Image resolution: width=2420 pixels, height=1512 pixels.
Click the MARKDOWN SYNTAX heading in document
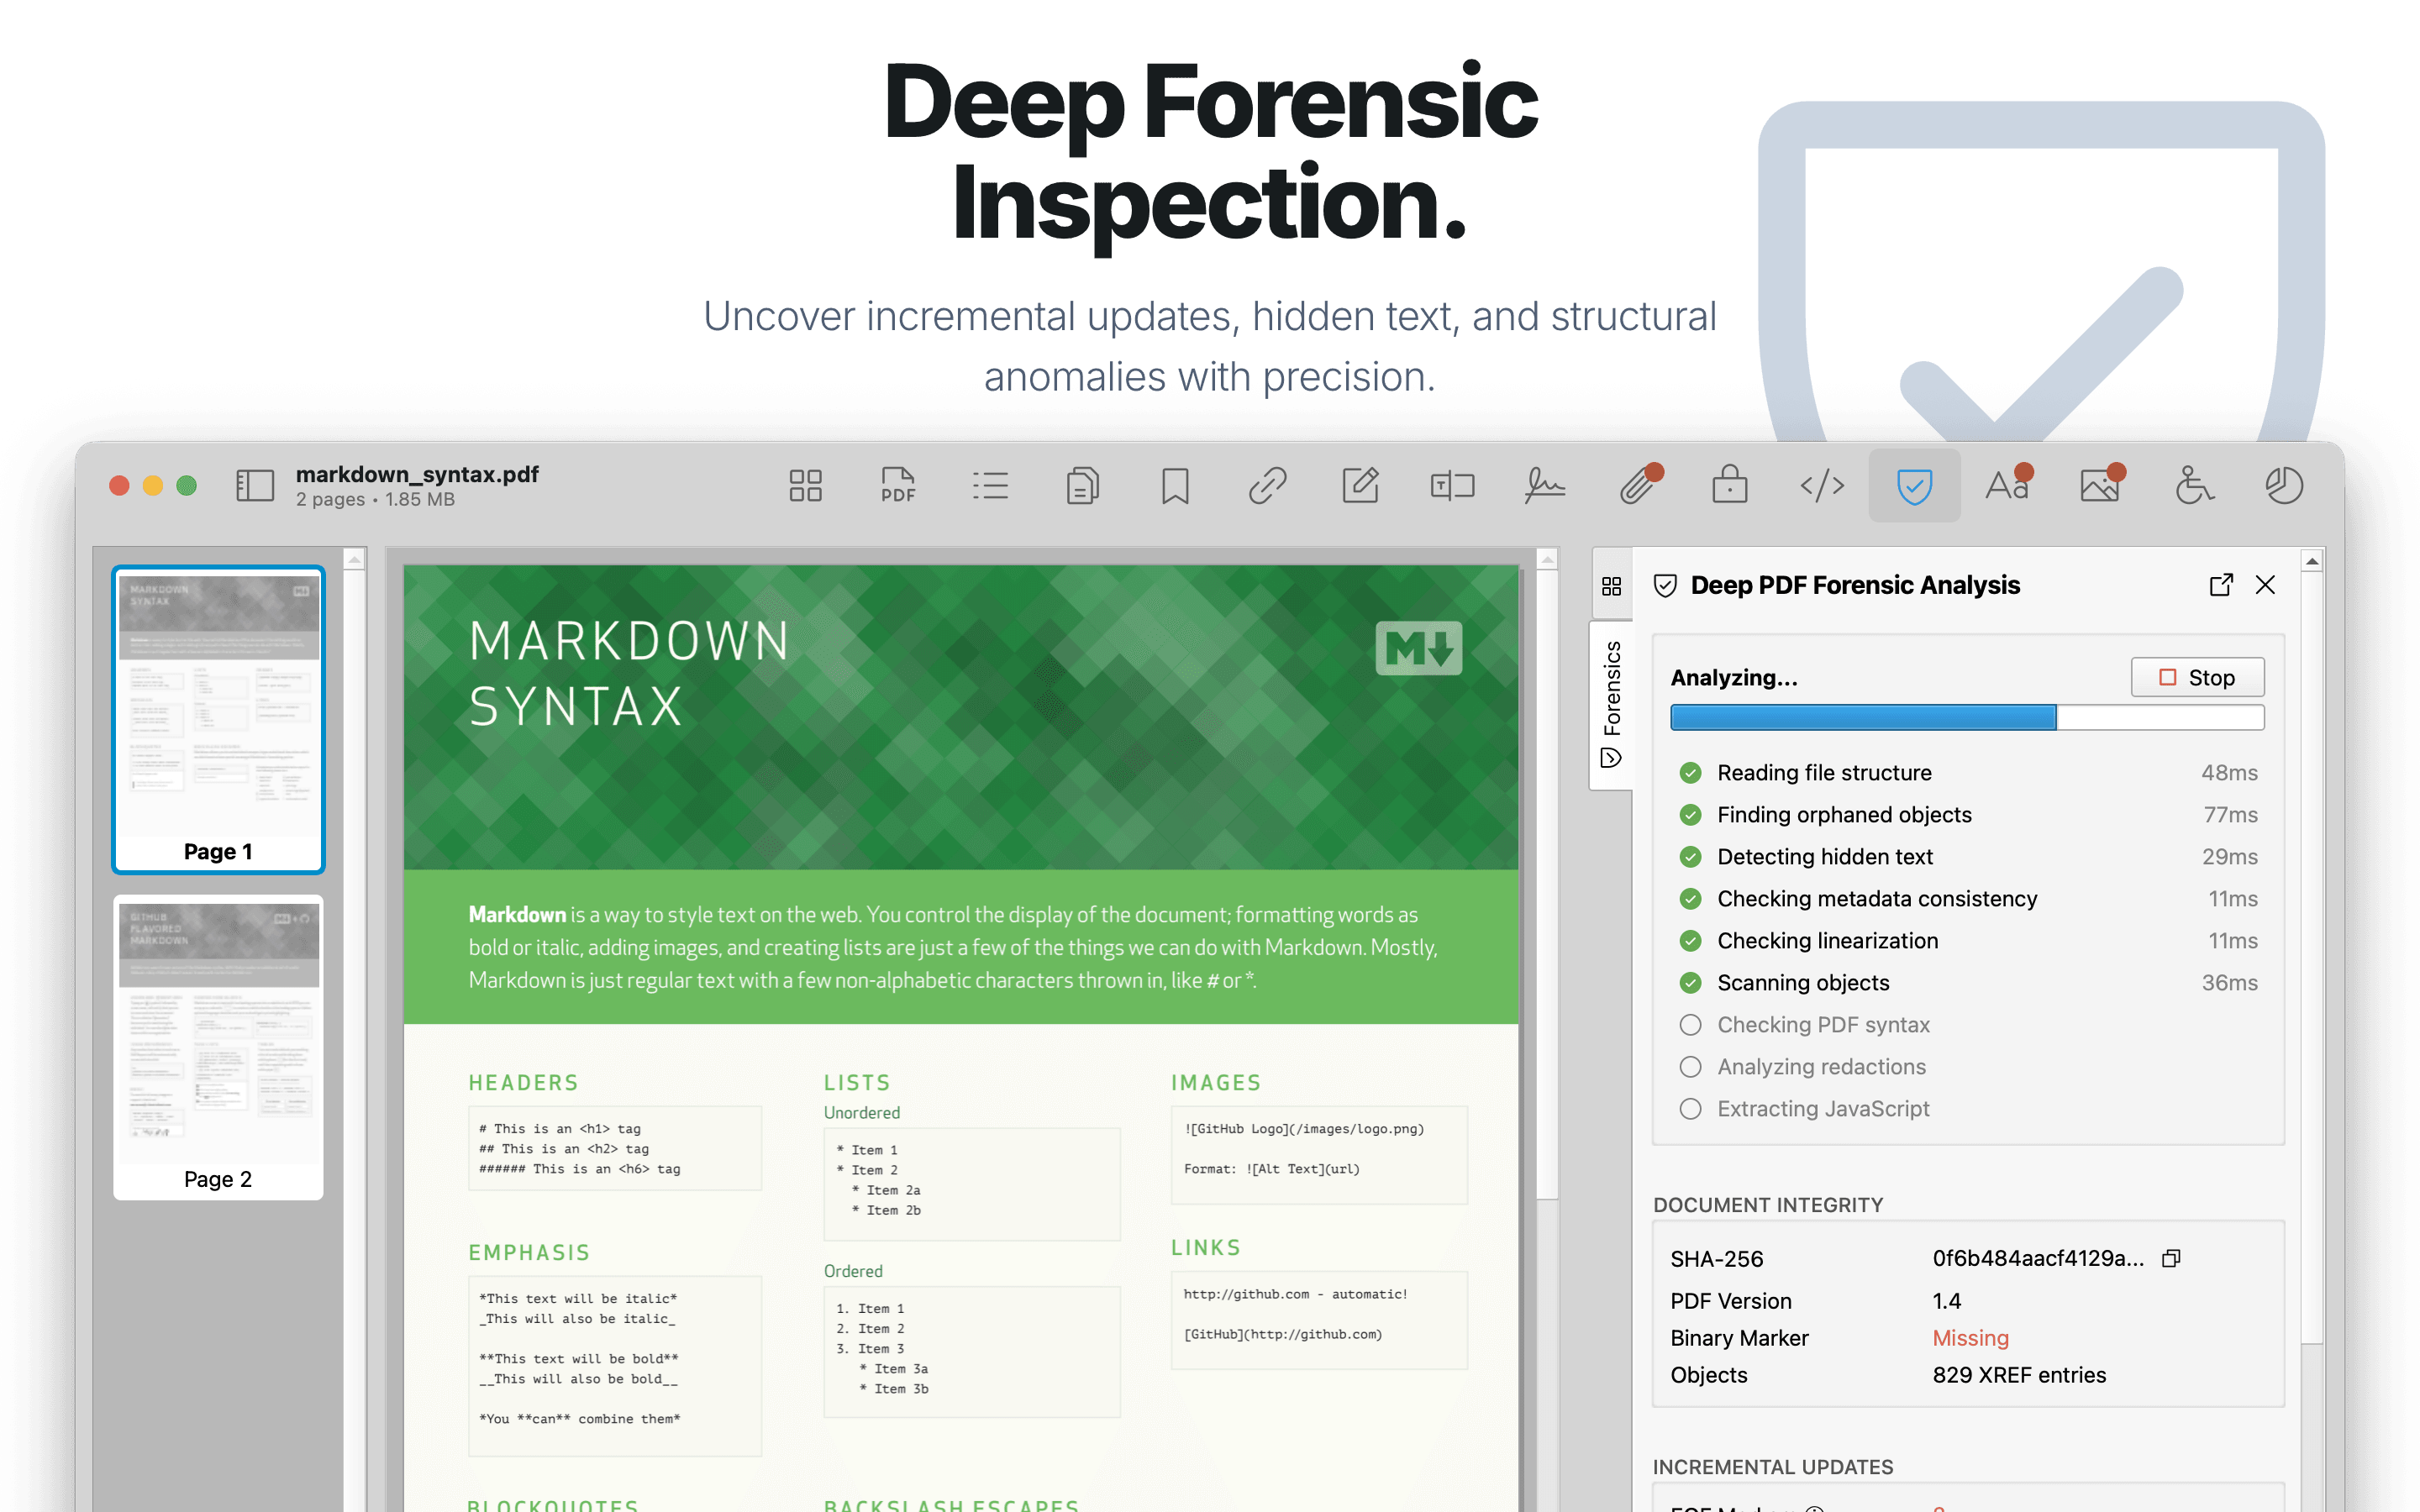pyautogui.click(x=629, y=673)
